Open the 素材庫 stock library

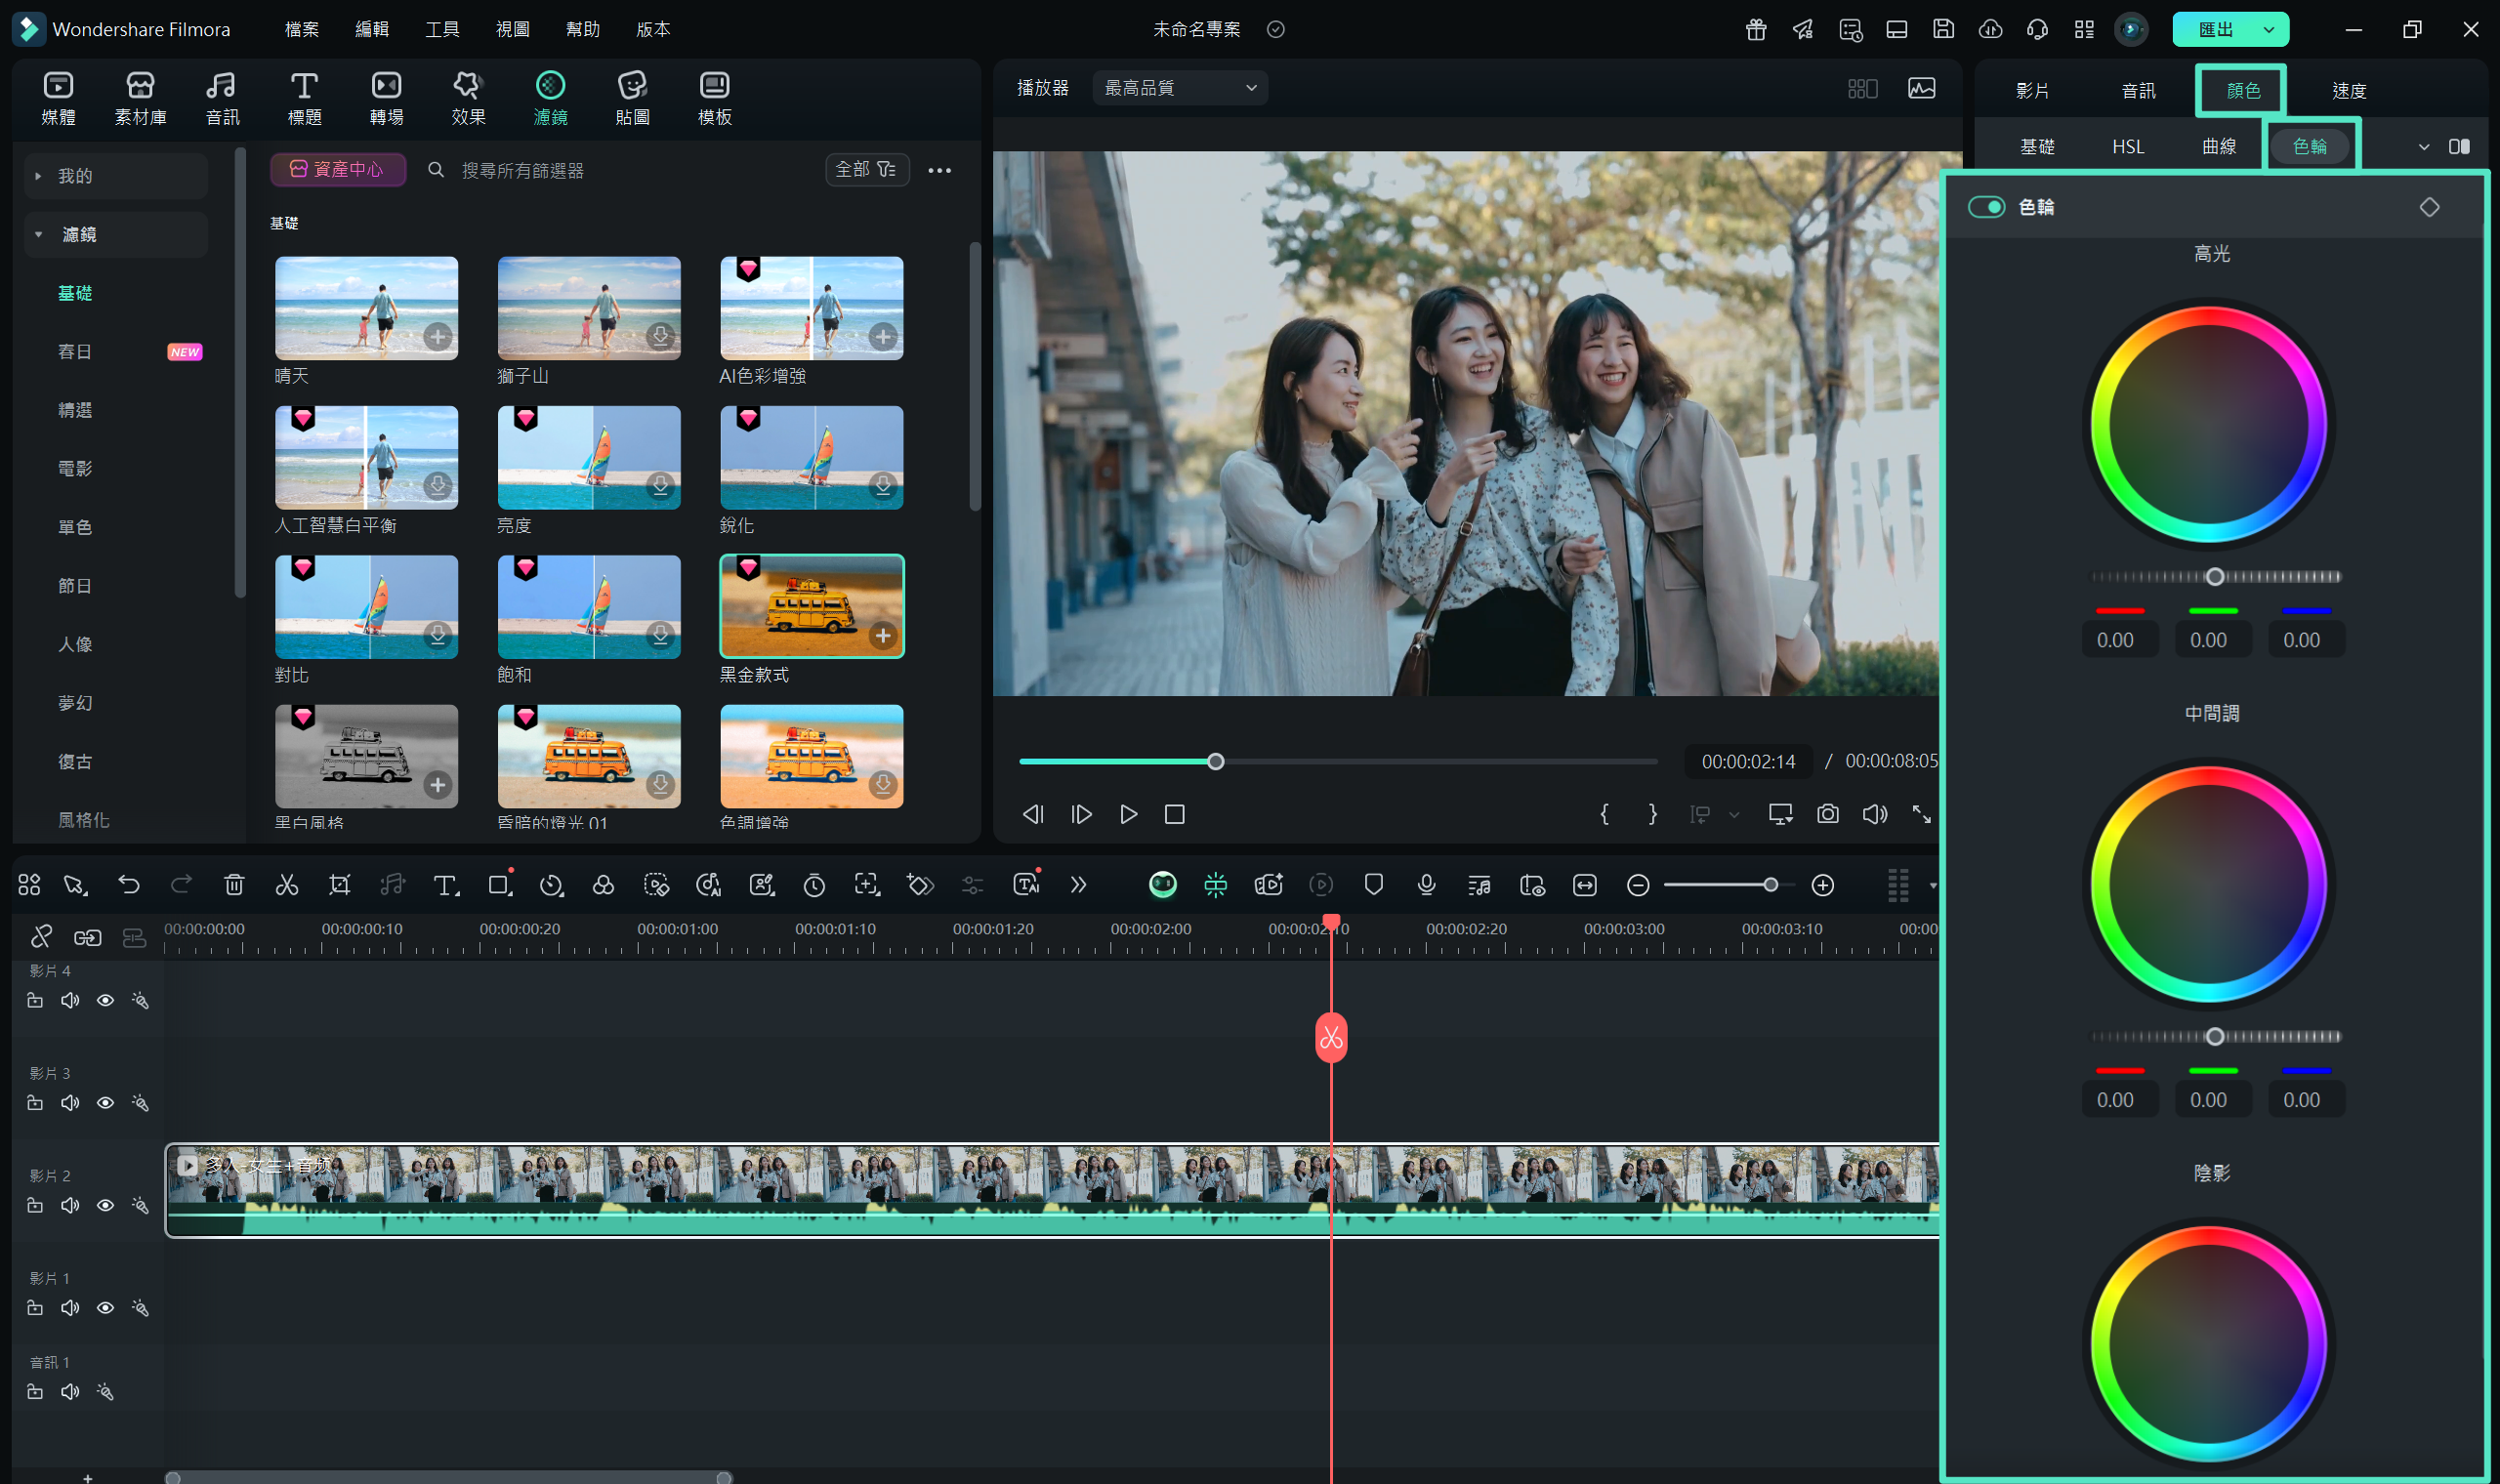click(x=140, y=98)
